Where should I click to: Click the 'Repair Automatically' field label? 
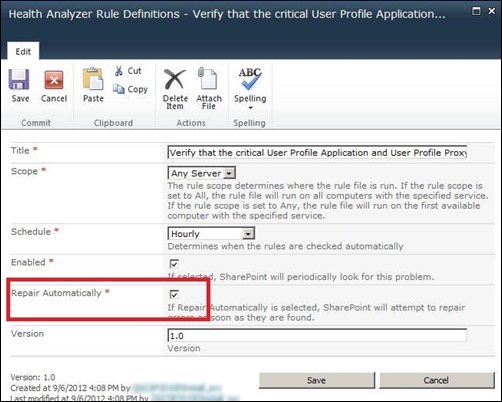pos(56,293)
